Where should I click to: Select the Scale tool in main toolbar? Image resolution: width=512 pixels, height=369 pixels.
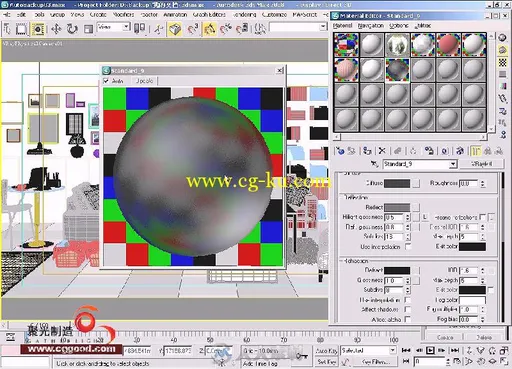(88, 29)
